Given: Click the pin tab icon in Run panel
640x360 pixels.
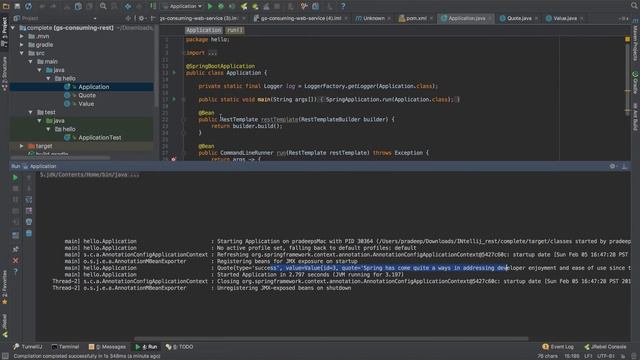Looking at the screenshot, I should point(15,249).
